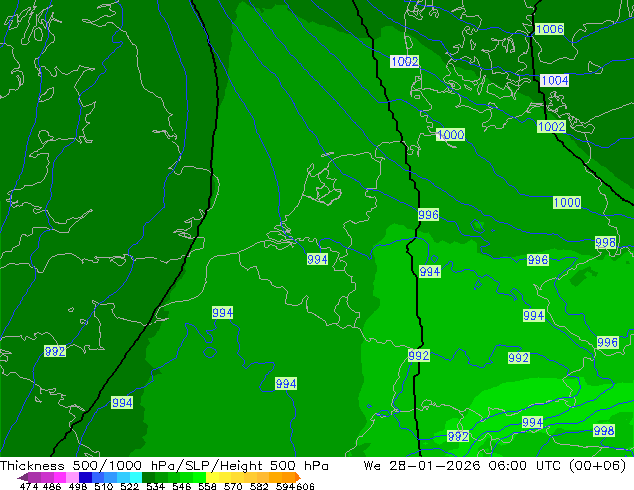634x490 pixels.
Task: Click the bright yellow swatch above legend value 558
Action: tap(212, 477)
